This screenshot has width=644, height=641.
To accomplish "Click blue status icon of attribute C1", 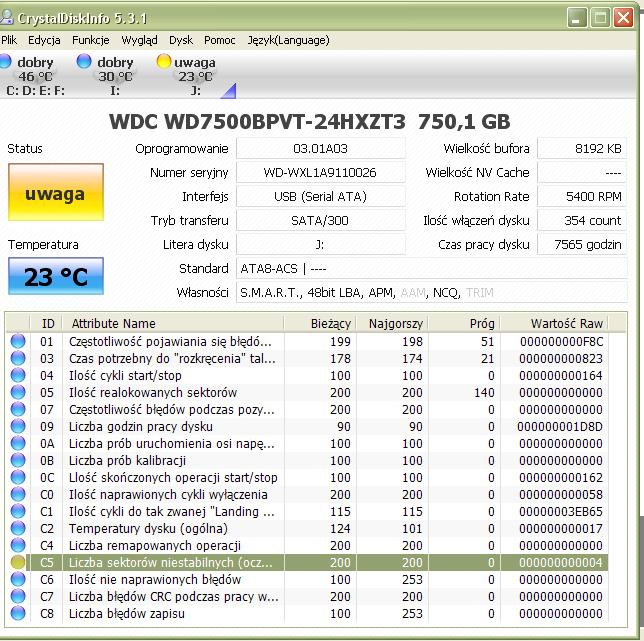I will coord(18,511).
